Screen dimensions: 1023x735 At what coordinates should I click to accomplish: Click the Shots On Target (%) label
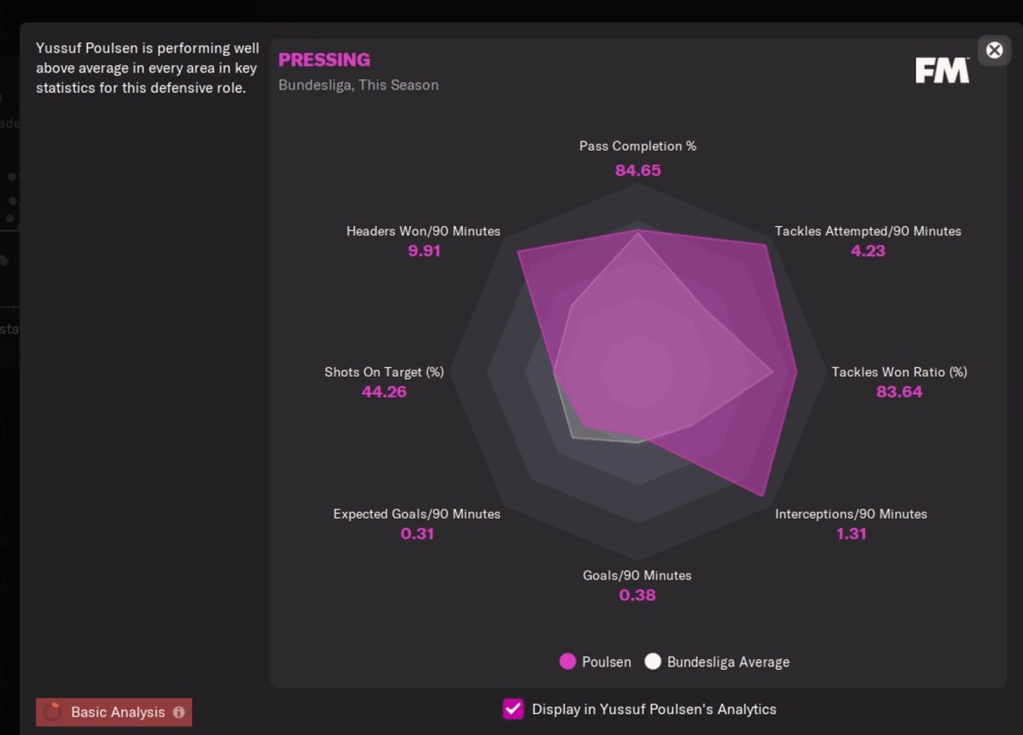(x=384, y=372)
